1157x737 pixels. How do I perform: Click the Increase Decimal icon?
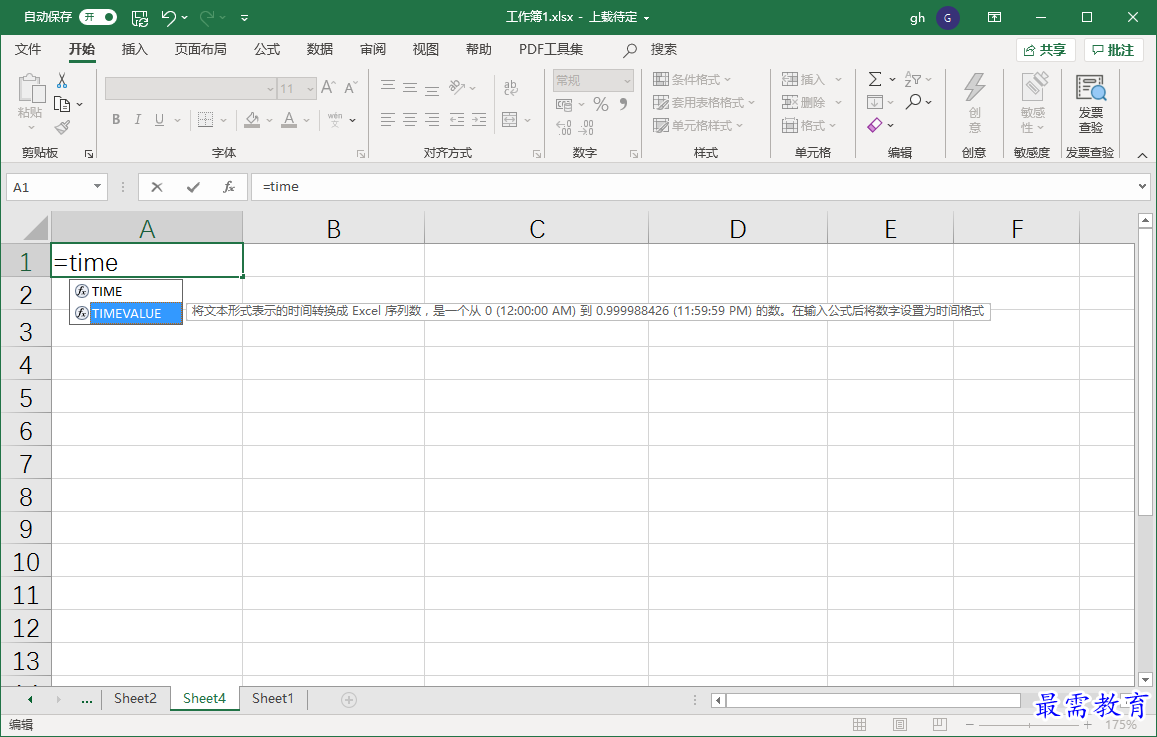(564, 128)
